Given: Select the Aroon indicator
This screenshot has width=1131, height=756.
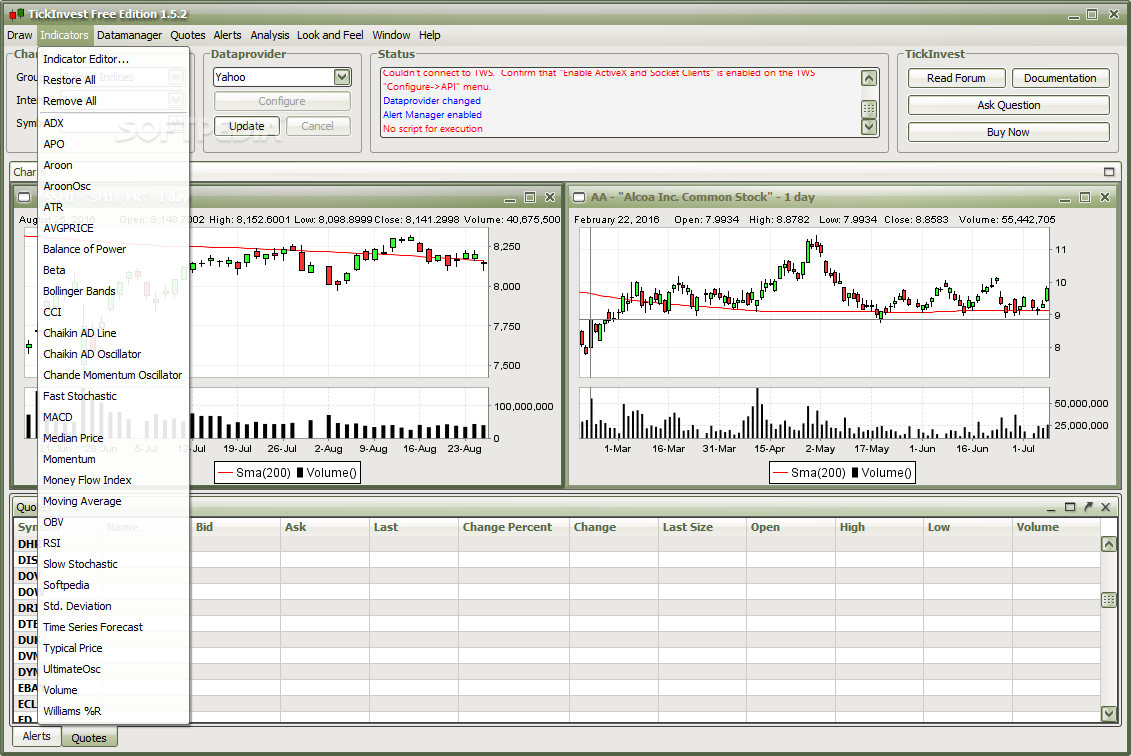Looking at the screenshot, I should (114, 165).
